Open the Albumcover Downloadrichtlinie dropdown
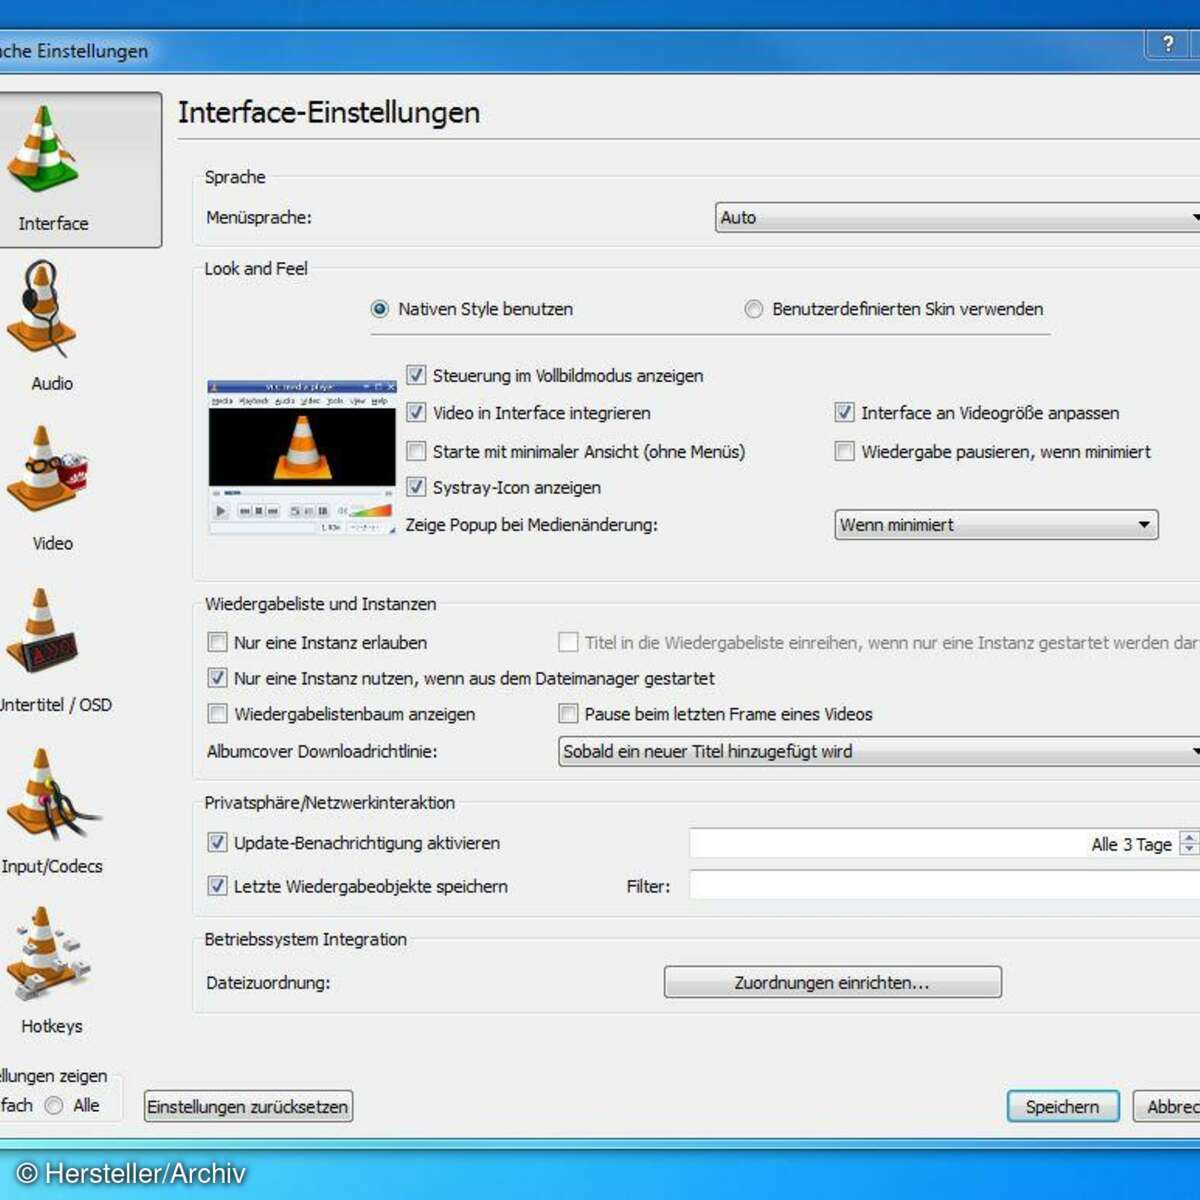The width and height of the screenshot is (1200, 1200). click(x=878, y=751)
